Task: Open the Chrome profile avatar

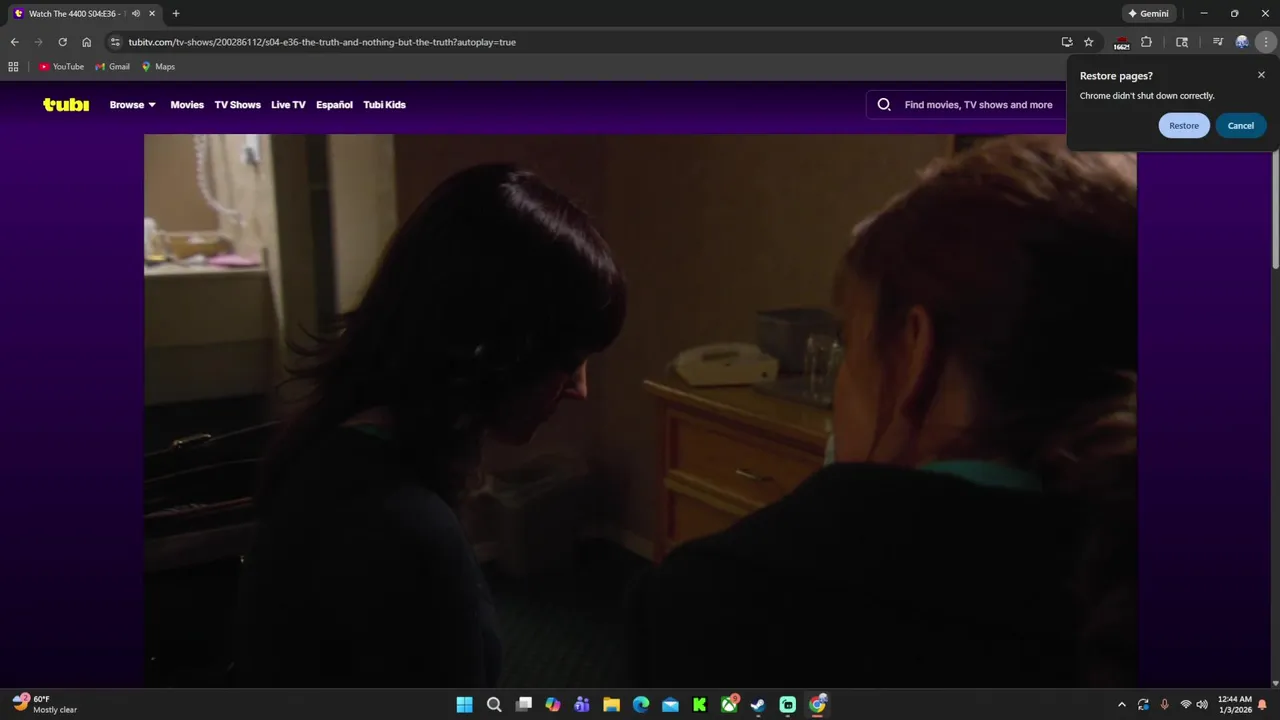Action: pyautogui.click(x=1242, y=42)
